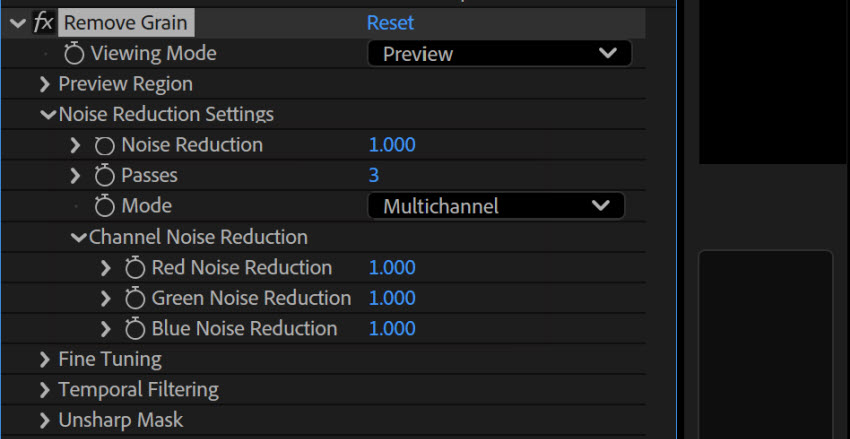The width and height of the screenshot is (850, 439).
Task: Toggle the Viewing Mode stopwatch
Action: [x=74, y=54]
